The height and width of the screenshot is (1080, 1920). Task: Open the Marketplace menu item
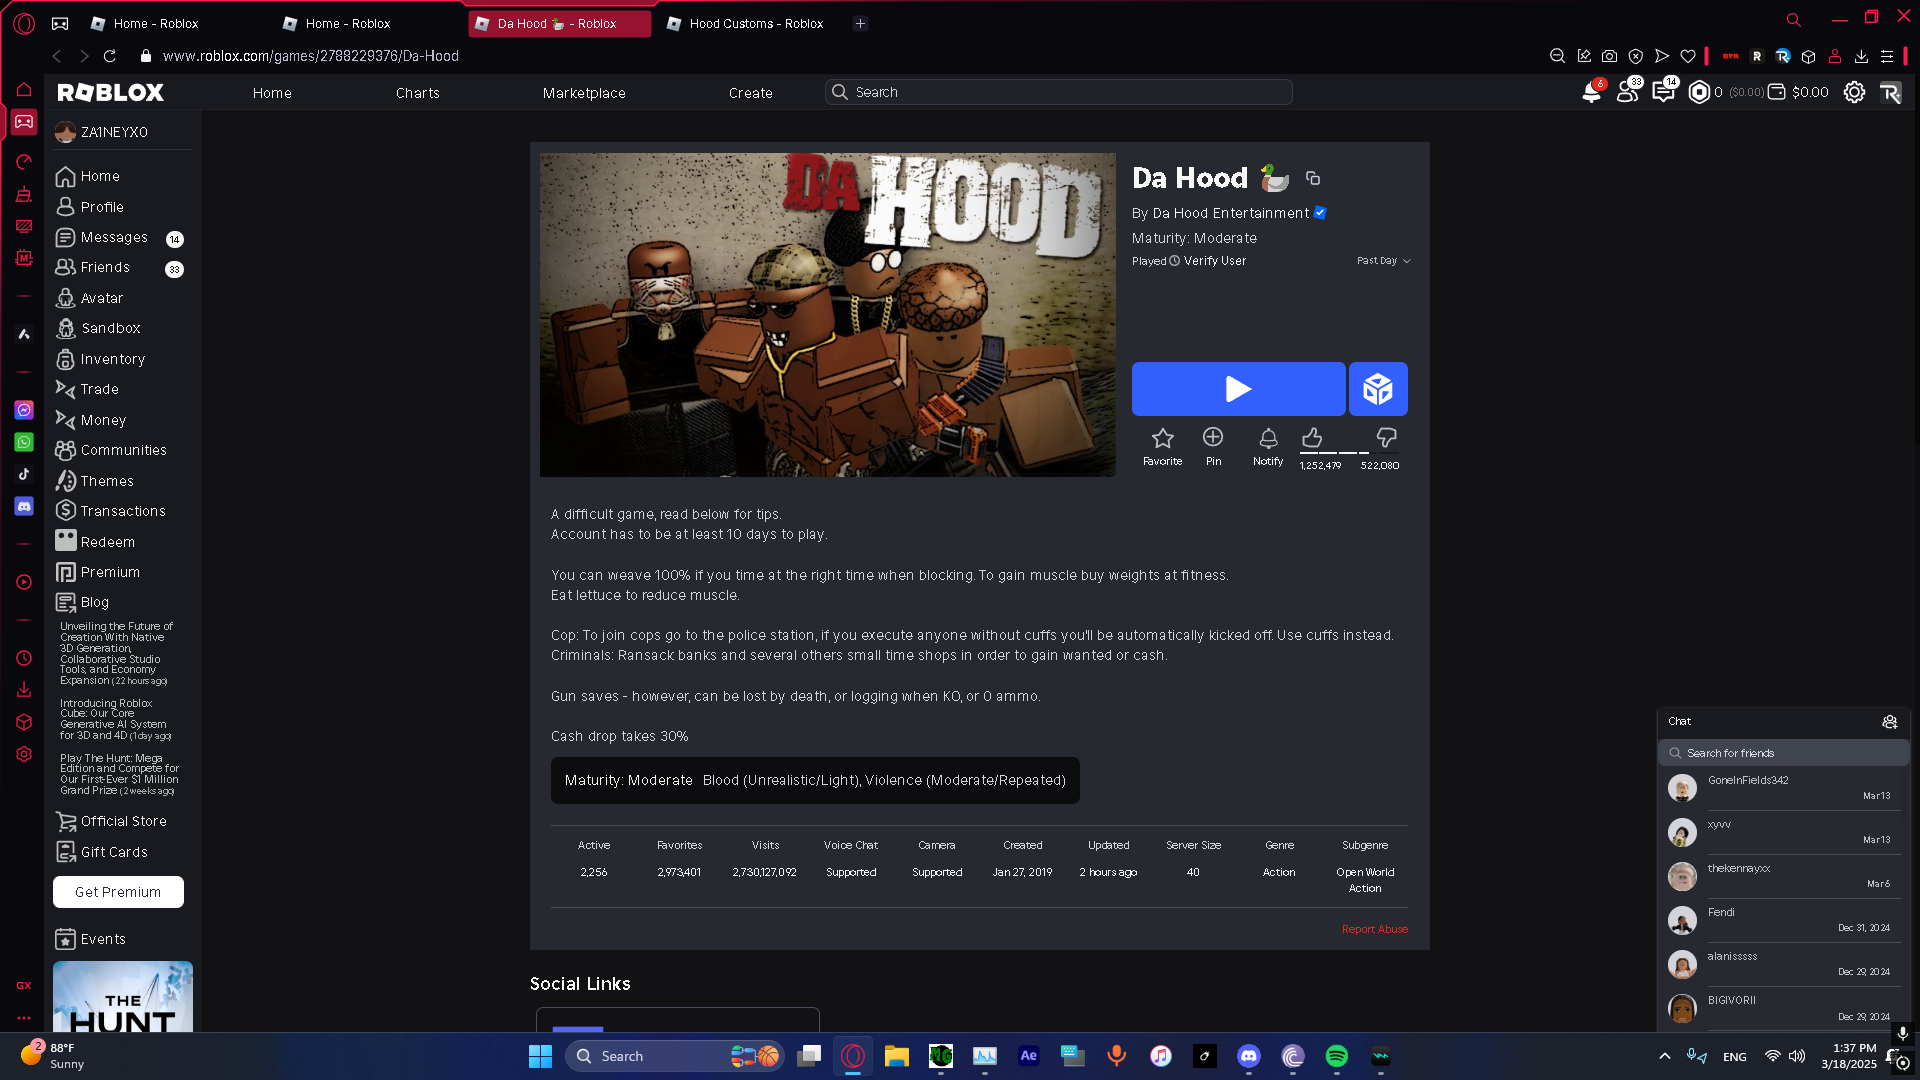[x=584, y=93]
